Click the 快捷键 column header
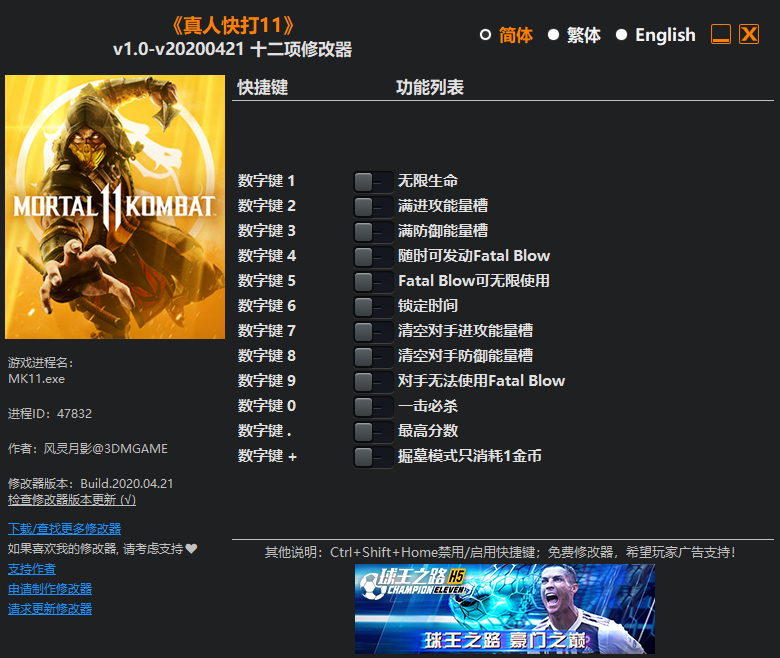The width and height of the screenshot is (780, 658). [x=263, y=88]
